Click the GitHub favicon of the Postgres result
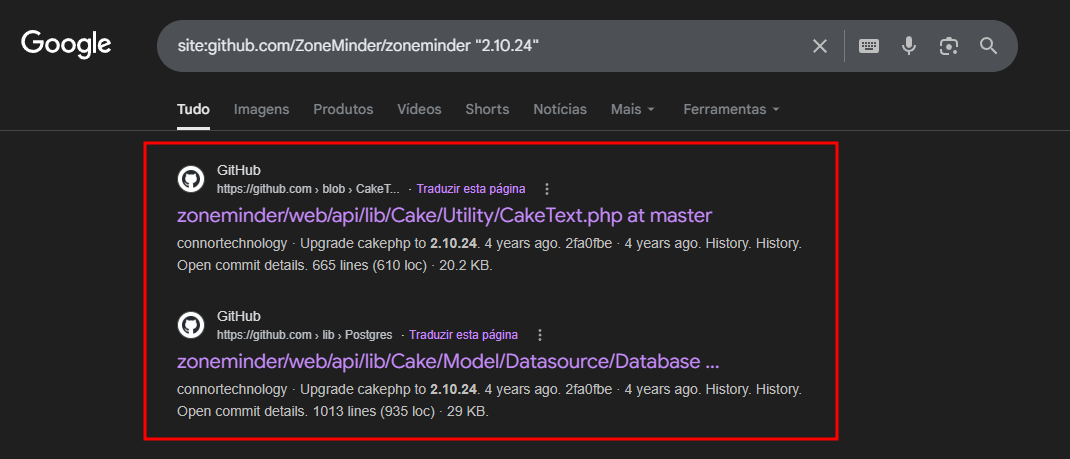The height and width of the screenshot is (459, 1070). pyautogui.click(x=191, y=325)
